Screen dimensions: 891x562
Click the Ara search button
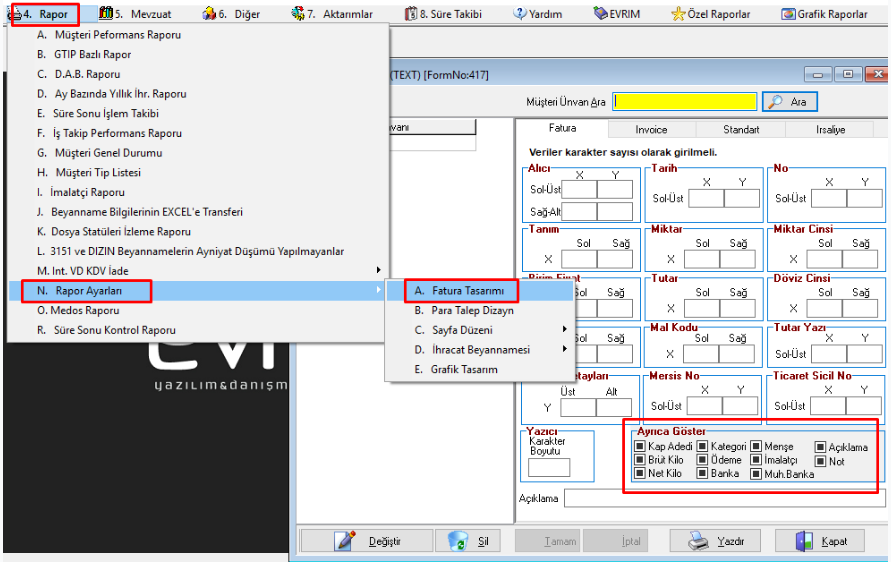coord(789,102)
